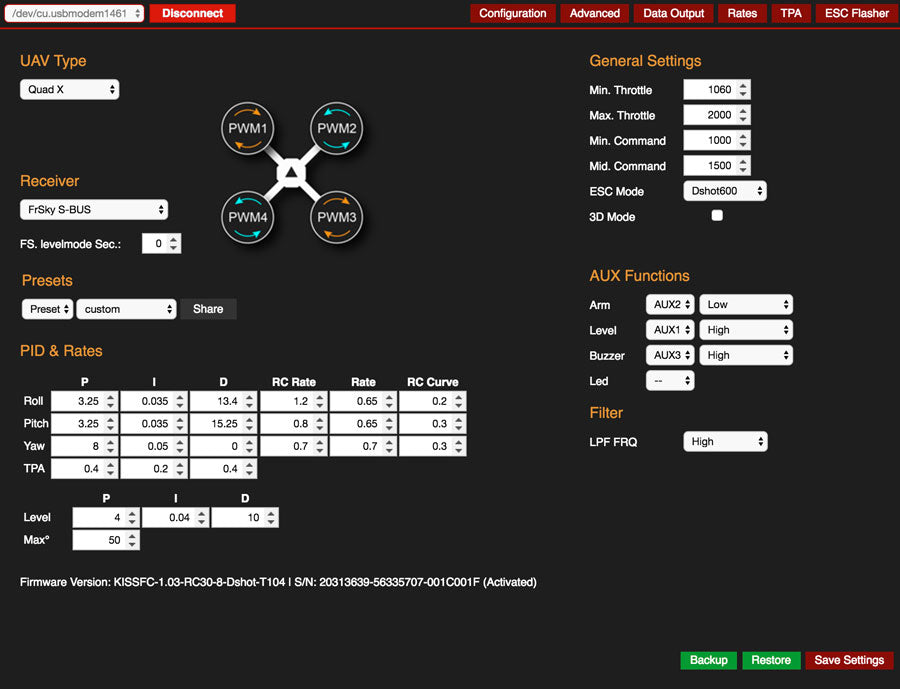Viewport: 900px width, 689px height.
Task: Click the Min. Throttle stepper arrows
Action: click(x=743, y=90)
